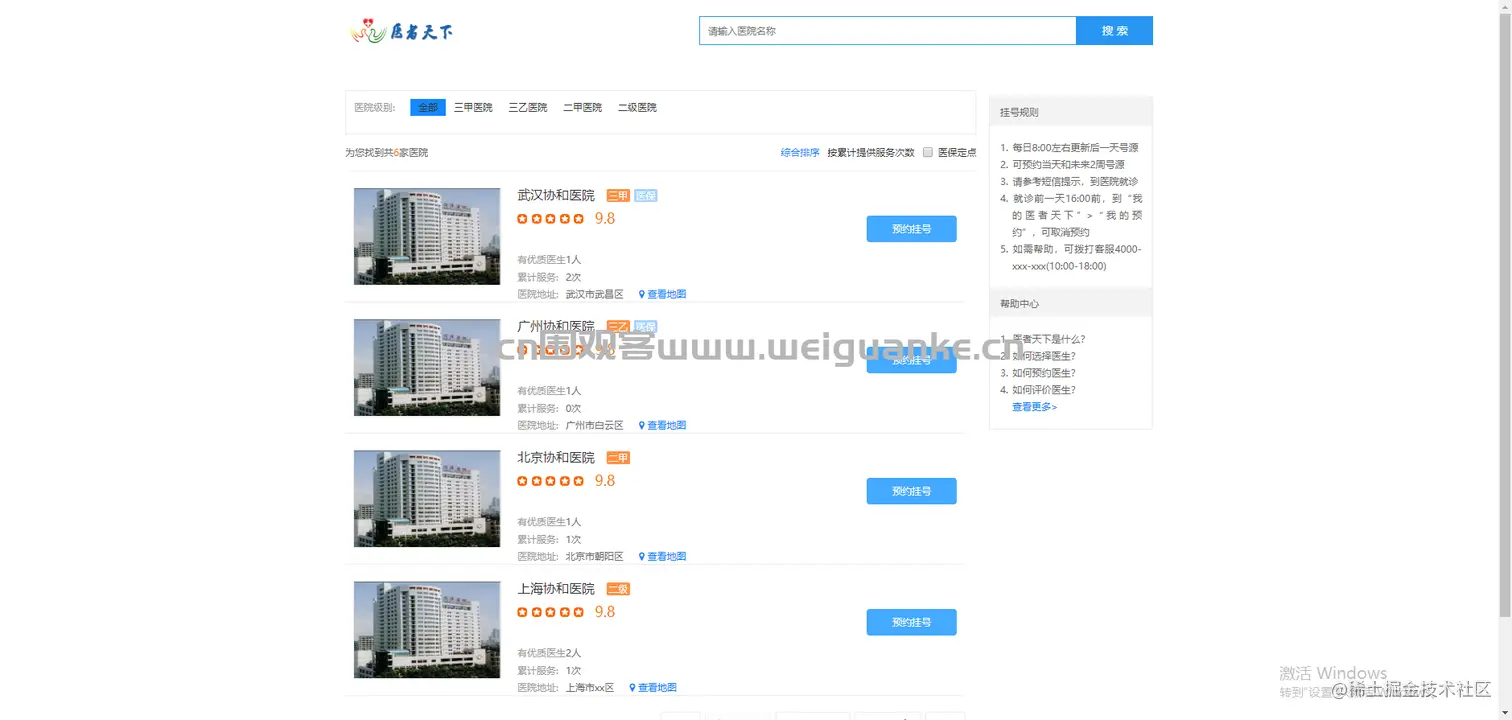Select the 全部 hospital level filter

pyautogui.click(x=428, y=107)
